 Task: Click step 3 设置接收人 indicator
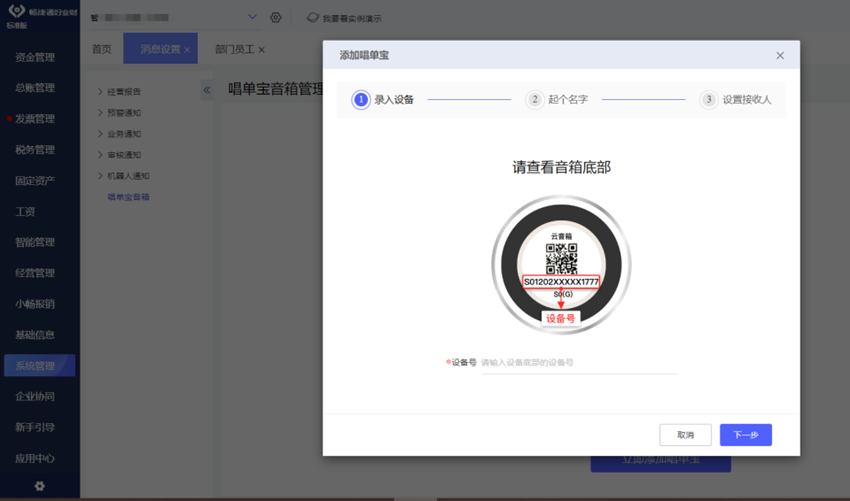(x=735, y=100)
